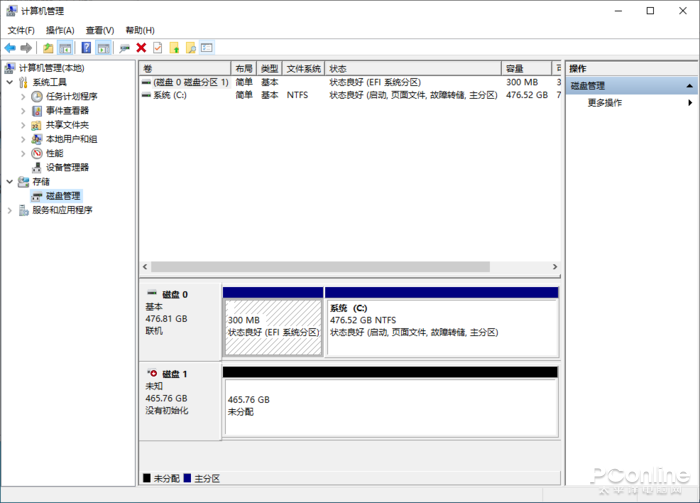Expand the 性能 node

tap(23, 154)
